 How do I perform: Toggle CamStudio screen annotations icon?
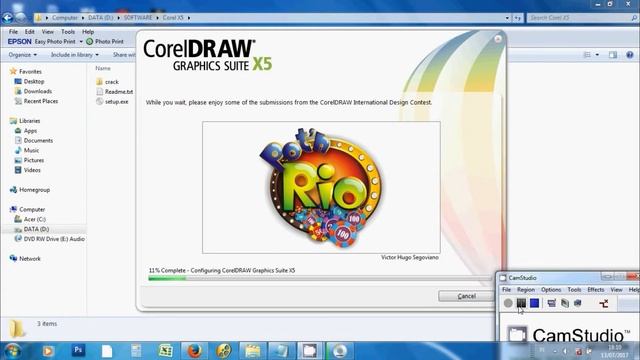[551, 303]
